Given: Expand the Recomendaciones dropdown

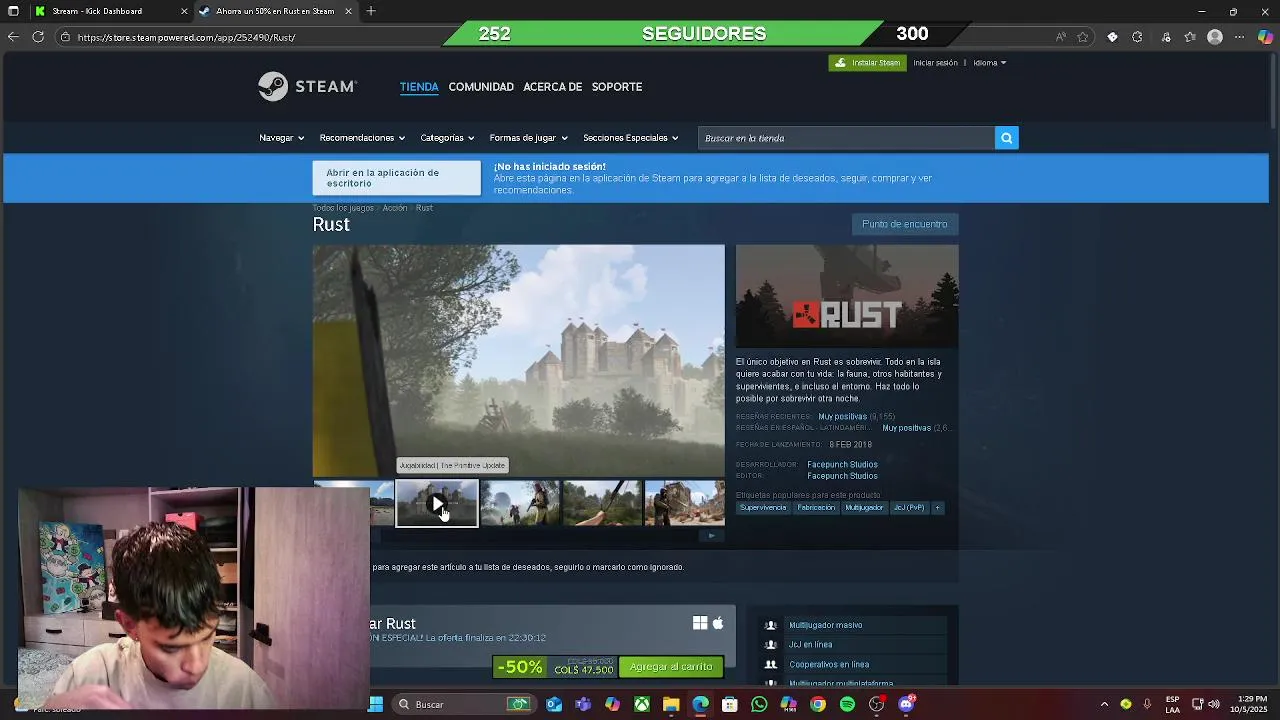Looking at the screenshot, I should tap(362, 138).
